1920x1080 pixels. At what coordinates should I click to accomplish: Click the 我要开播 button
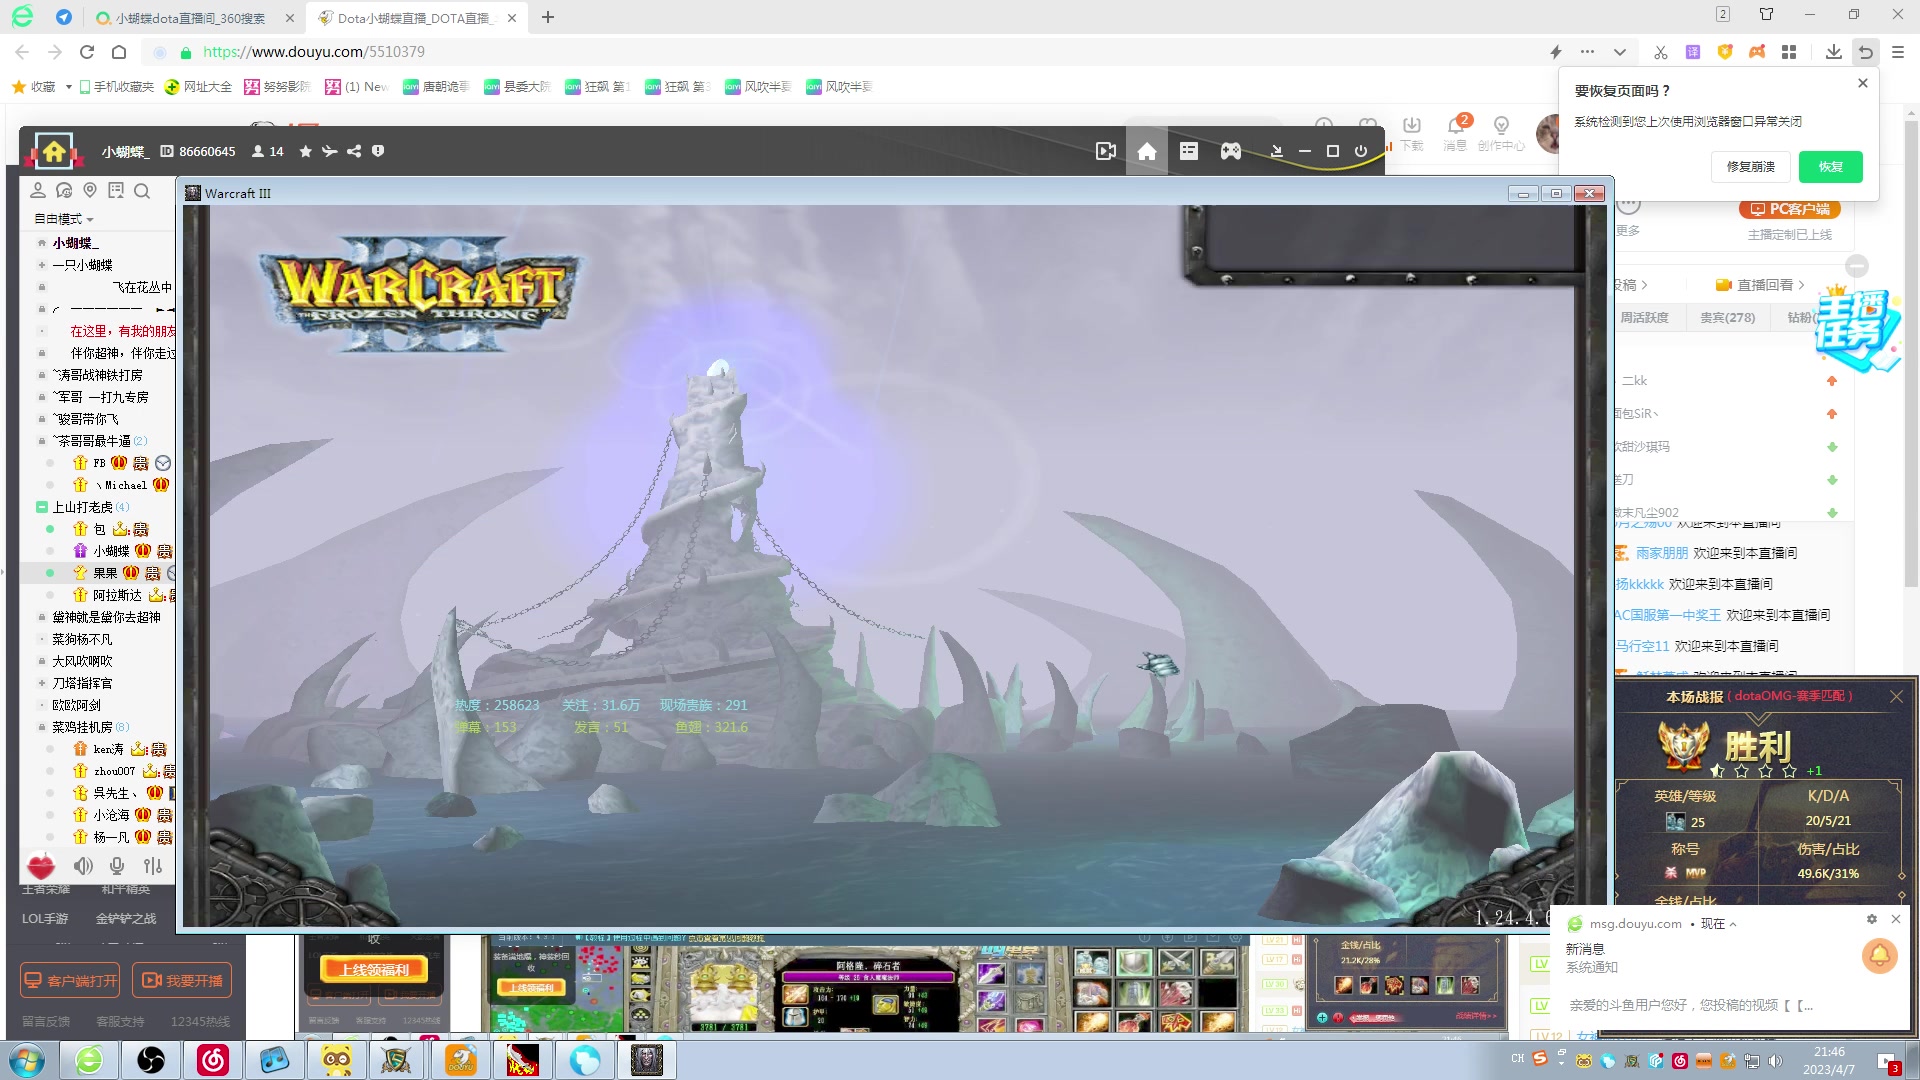click(x=183, y=981)
